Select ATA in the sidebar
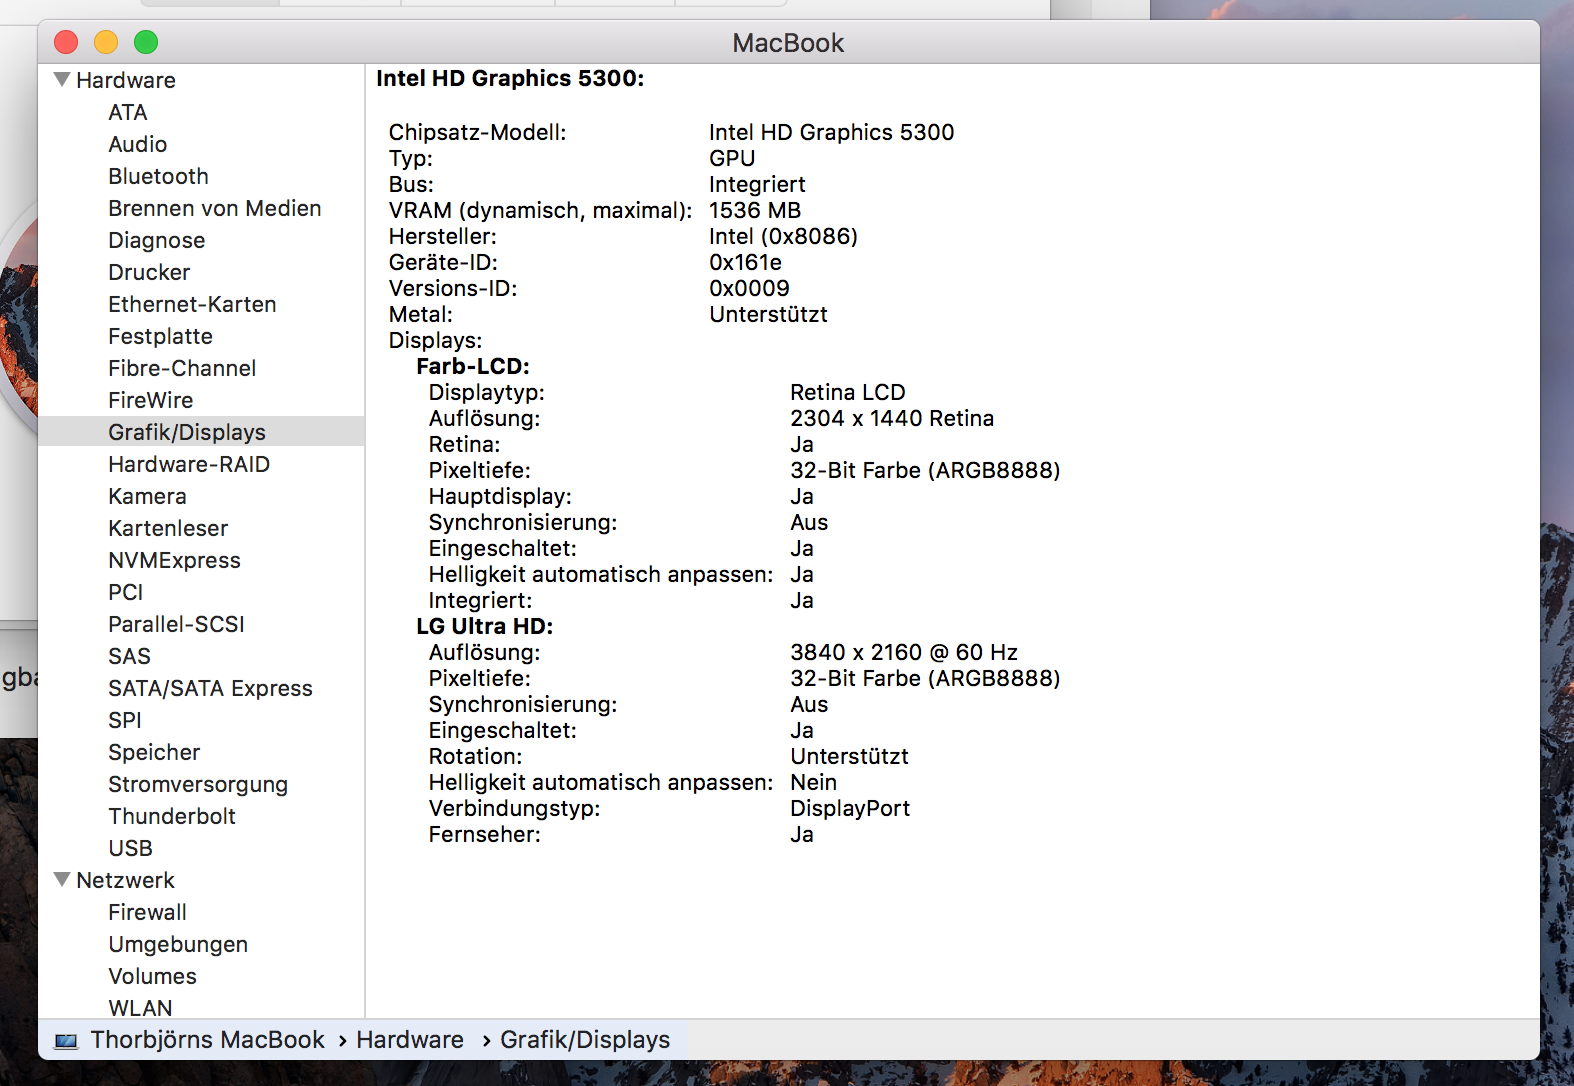This screenshot has height=1086, width=1574. click(128, 112)
